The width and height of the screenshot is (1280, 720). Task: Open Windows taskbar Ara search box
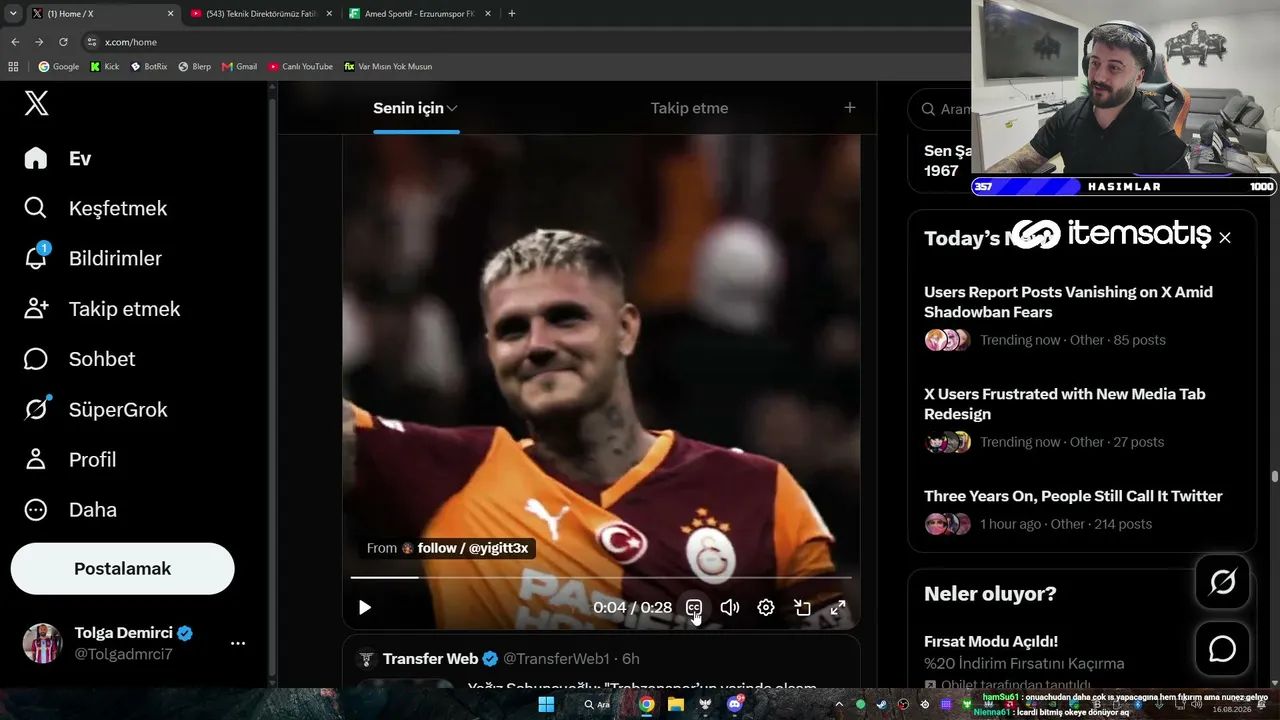(598, 704)
